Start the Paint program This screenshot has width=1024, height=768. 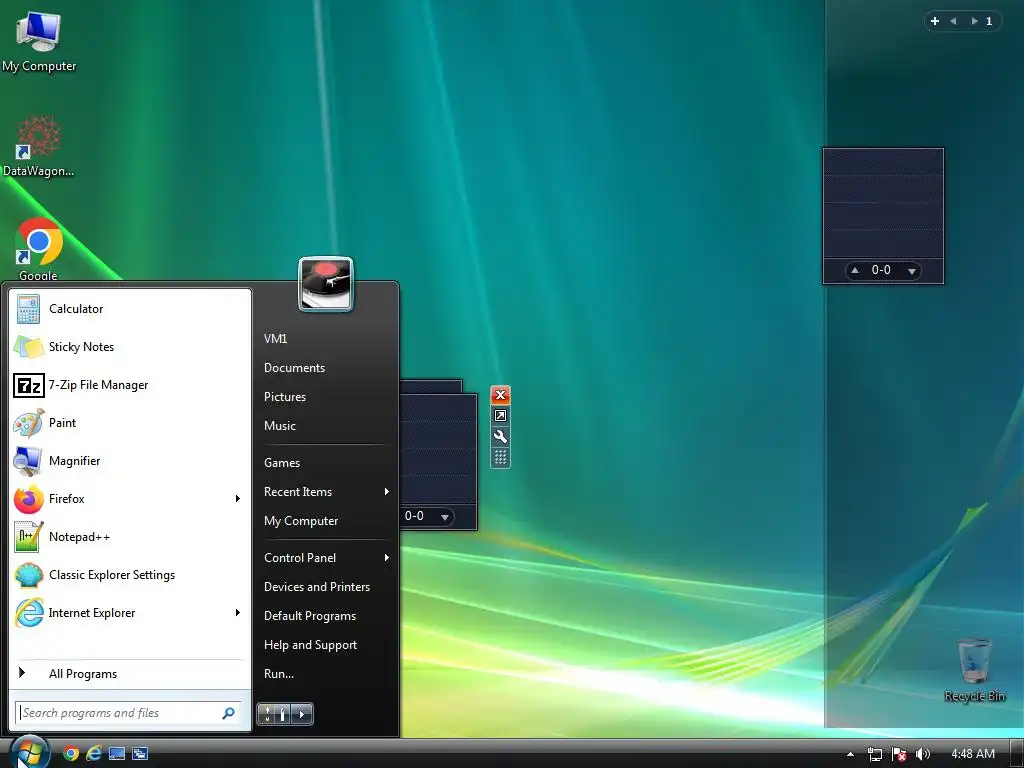coord(130,423)
